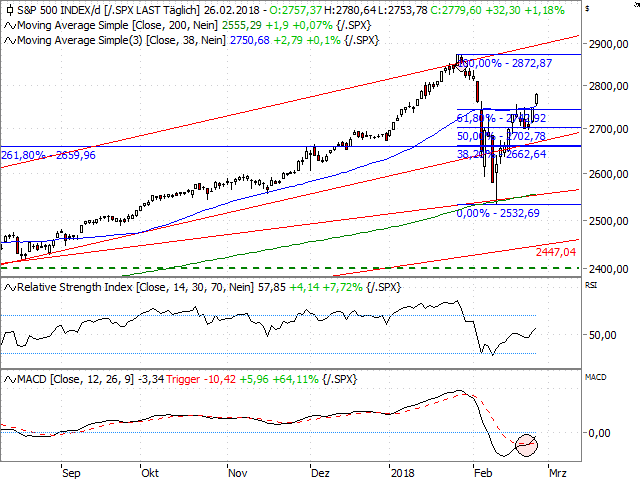Click the line icon before Moving Average Simple 200
Image resolution: width=640 pixels, height=480 pixels.
(x=10, y=26)
